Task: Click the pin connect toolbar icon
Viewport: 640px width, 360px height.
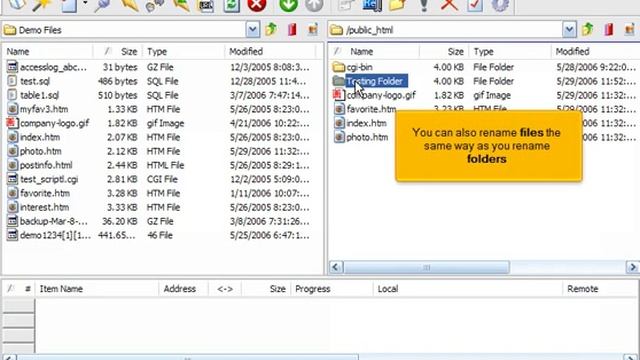Action: pyautogui.click(x=102, y=5)
